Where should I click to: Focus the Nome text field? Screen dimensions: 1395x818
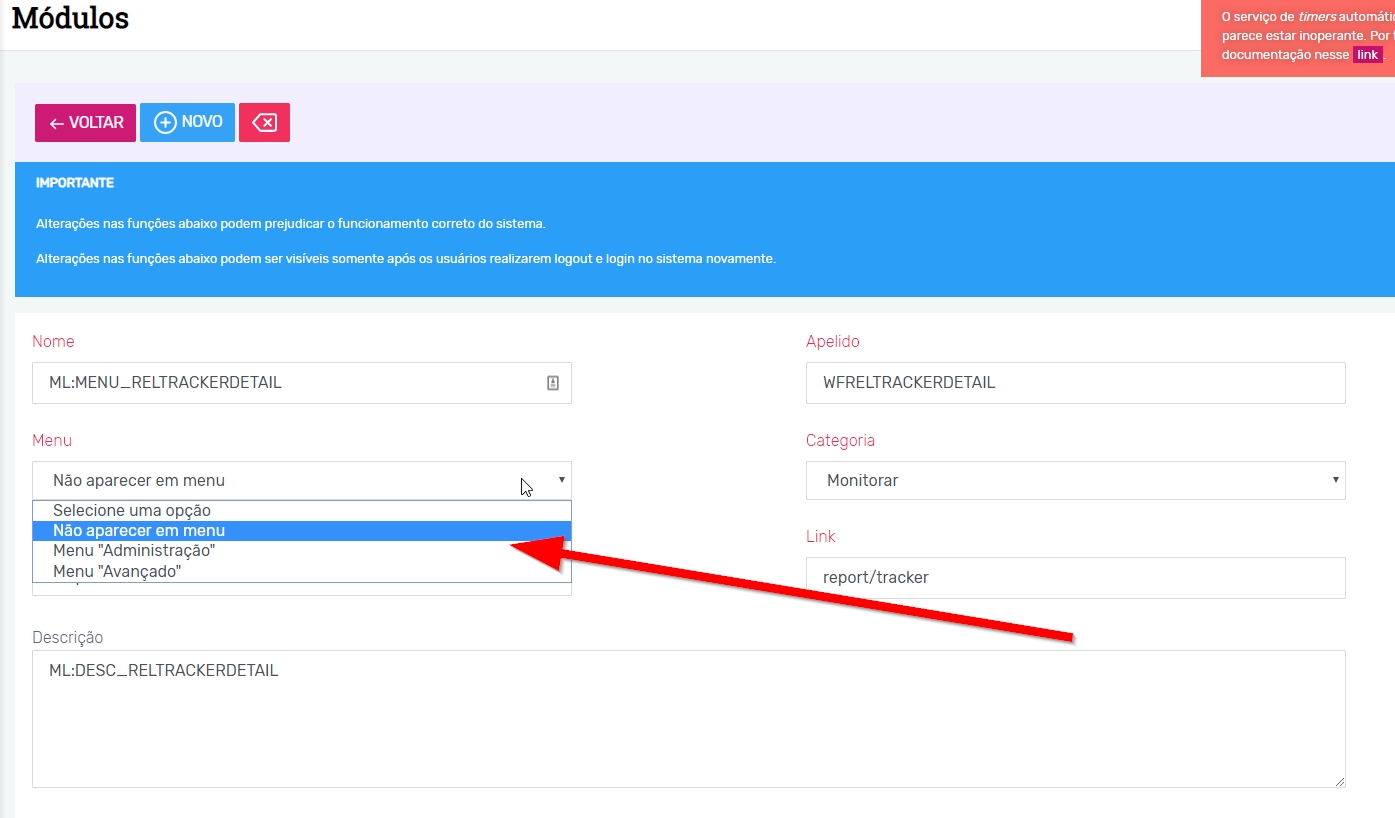pyautogui.click(x=290, y=383)
